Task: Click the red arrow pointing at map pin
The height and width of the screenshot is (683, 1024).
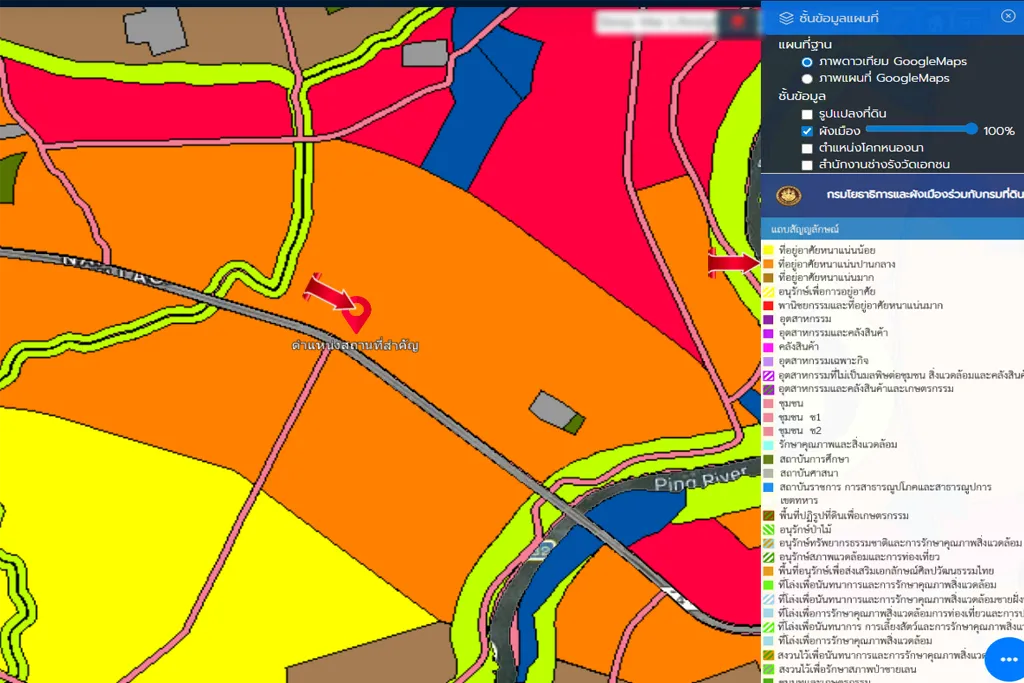Action: click(328, 291)
